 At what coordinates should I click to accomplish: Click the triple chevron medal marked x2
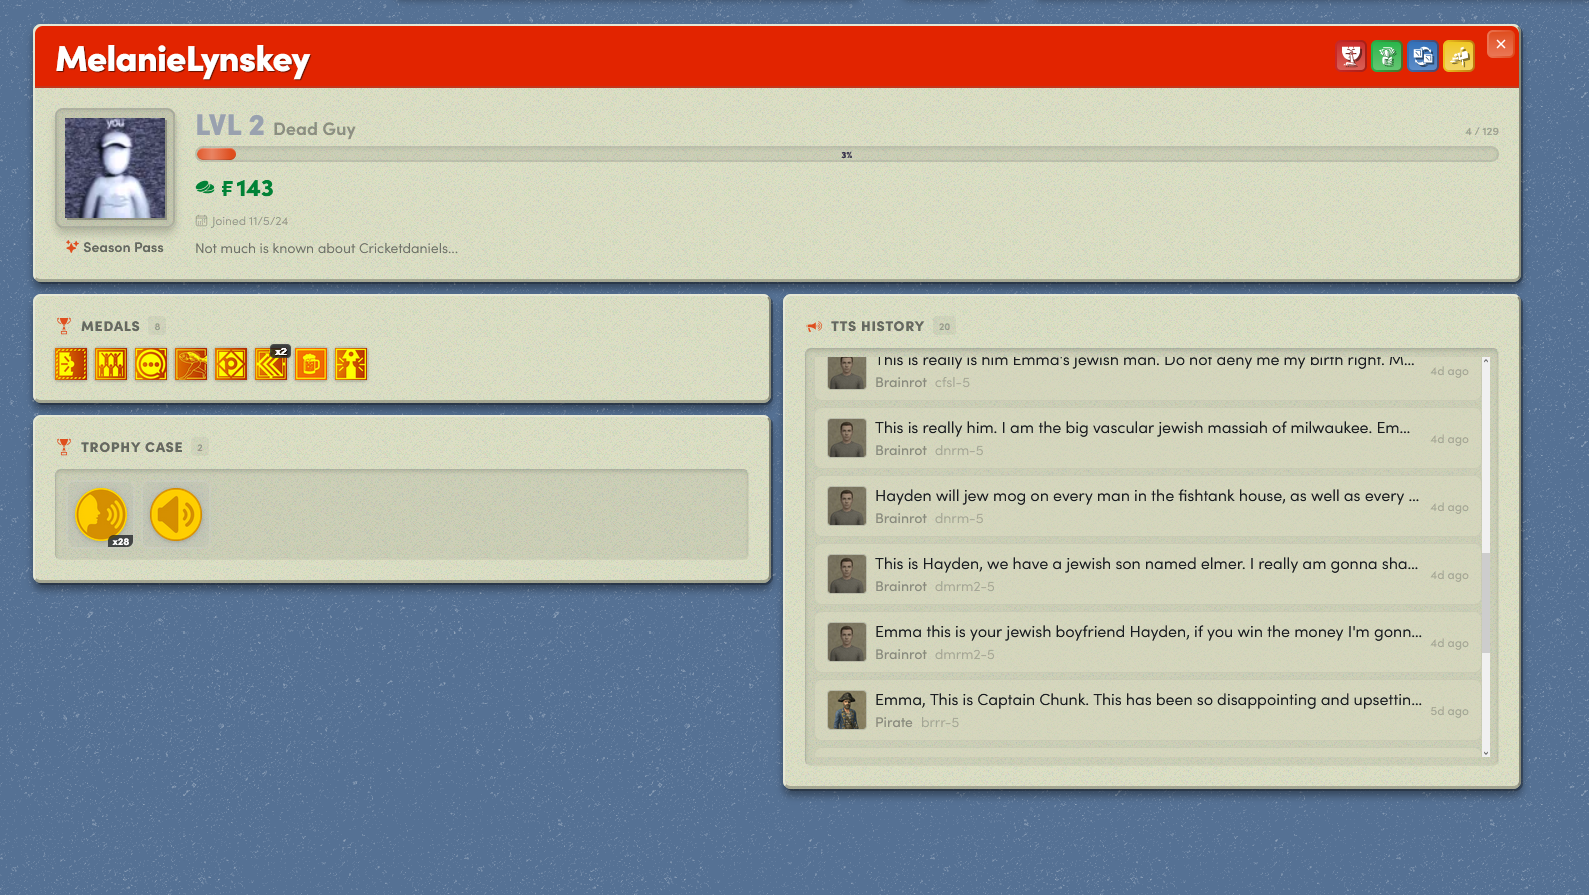coord(271,364)
